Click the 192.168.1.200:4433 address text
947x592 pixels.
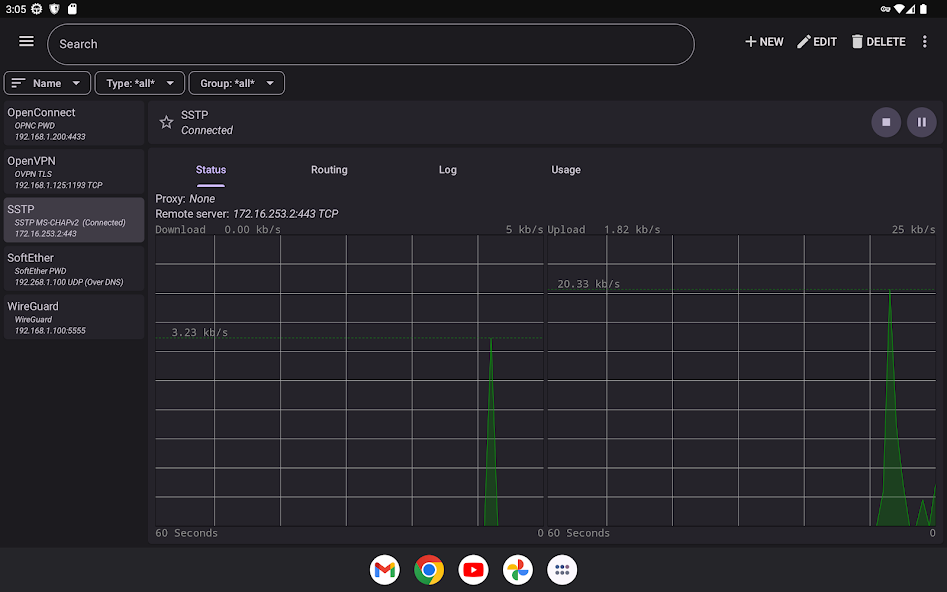[x=50, y=137]
